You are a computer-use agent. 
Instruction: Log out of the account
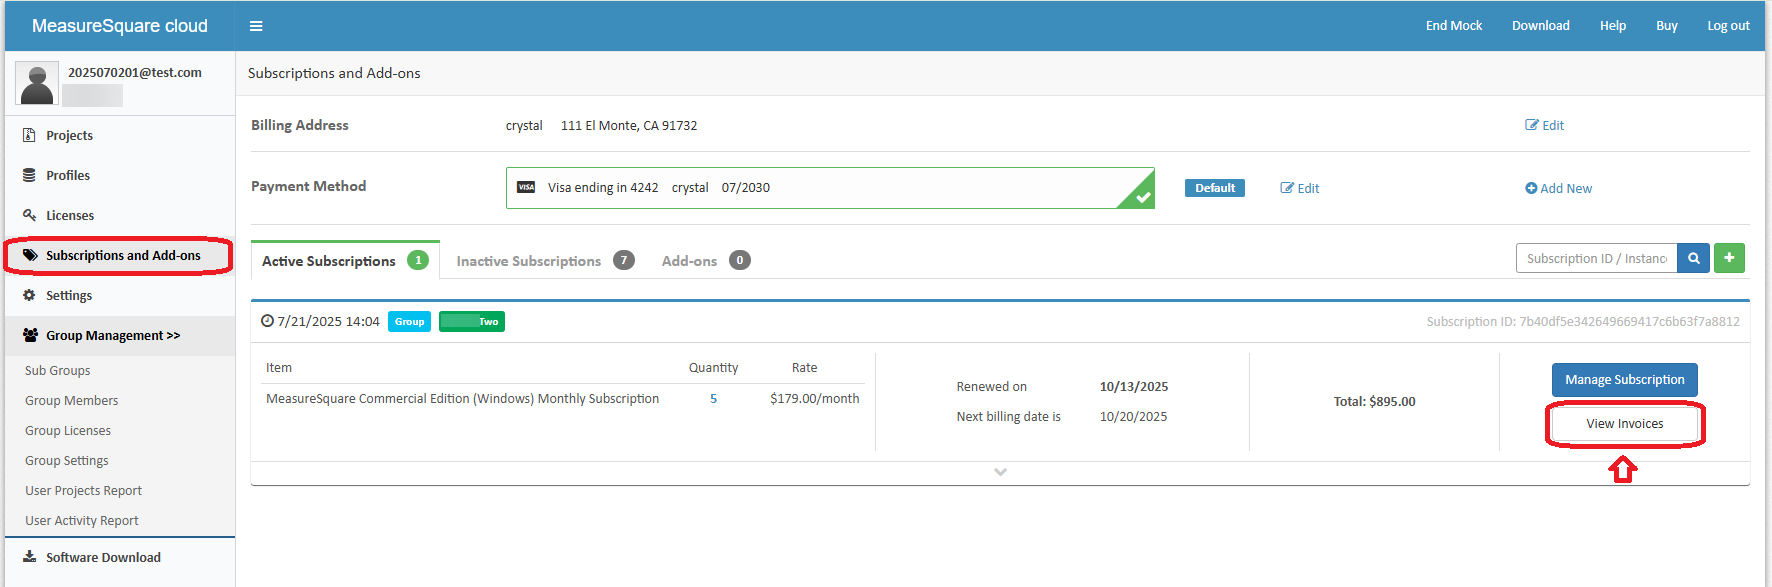[1728, 26]
